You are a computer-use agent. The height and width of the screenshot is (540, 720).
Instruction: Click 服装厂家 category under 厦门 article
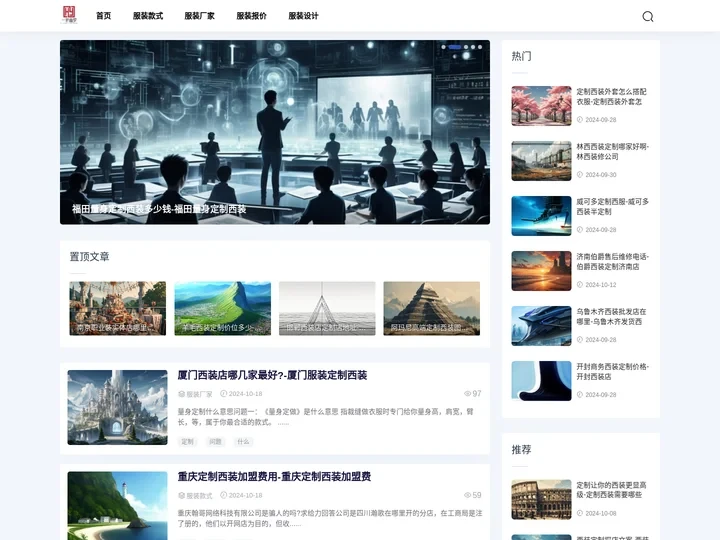pos(199,394)
